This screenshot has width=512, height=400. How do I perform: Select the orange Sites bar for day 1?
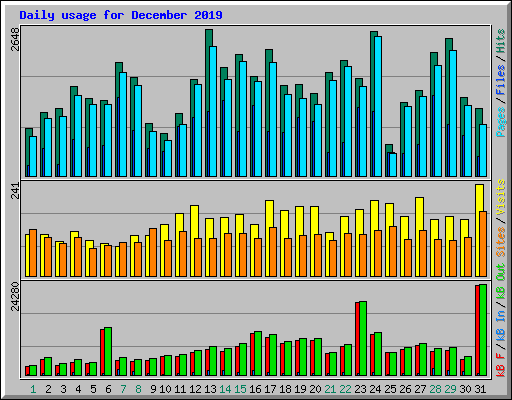[x=33, y=253]
